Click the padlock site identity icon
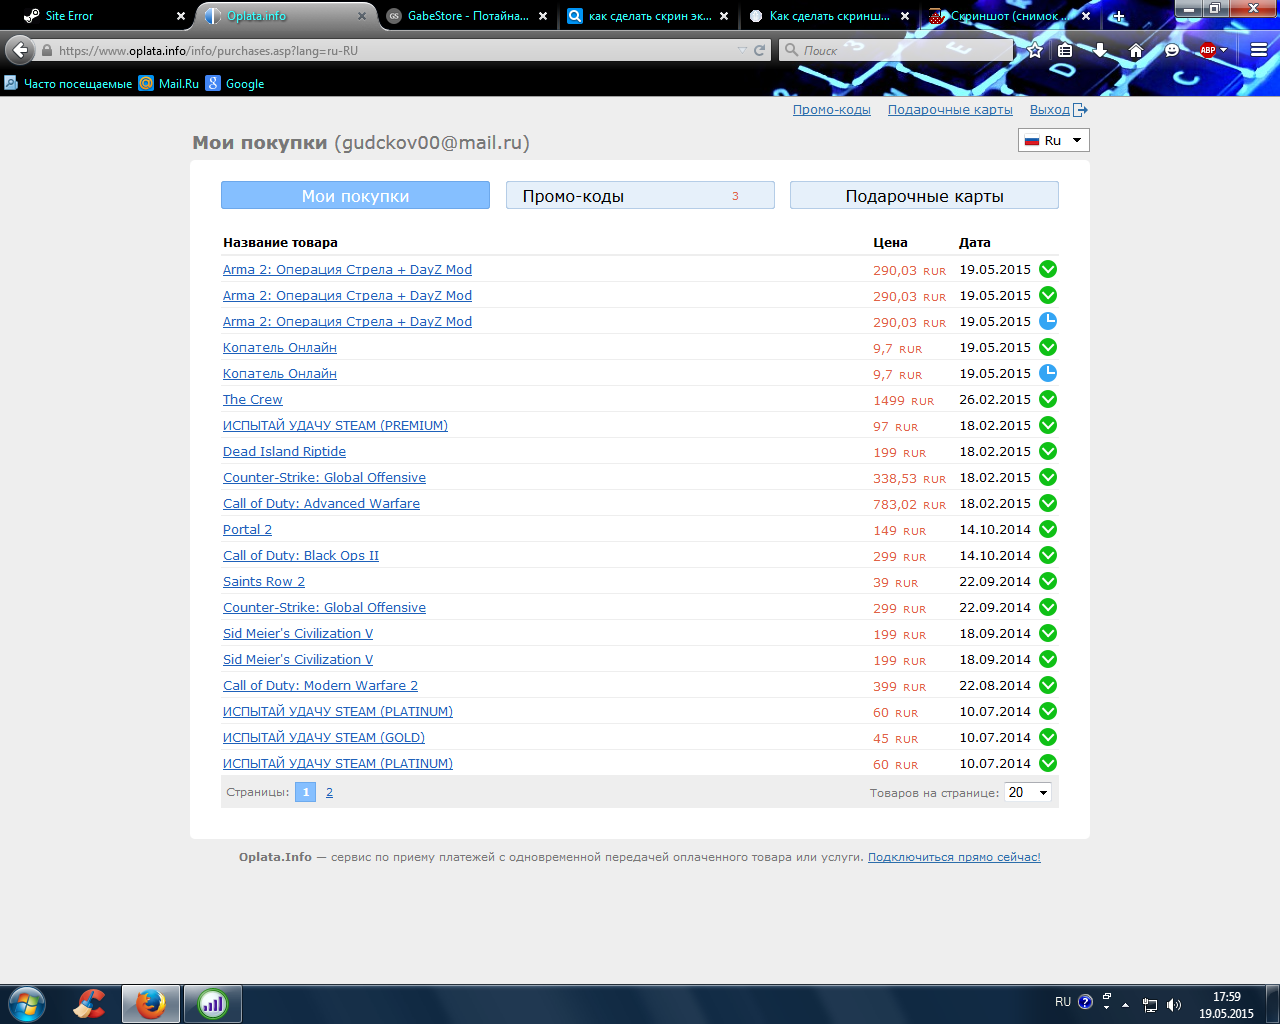 tap(47, 50)
